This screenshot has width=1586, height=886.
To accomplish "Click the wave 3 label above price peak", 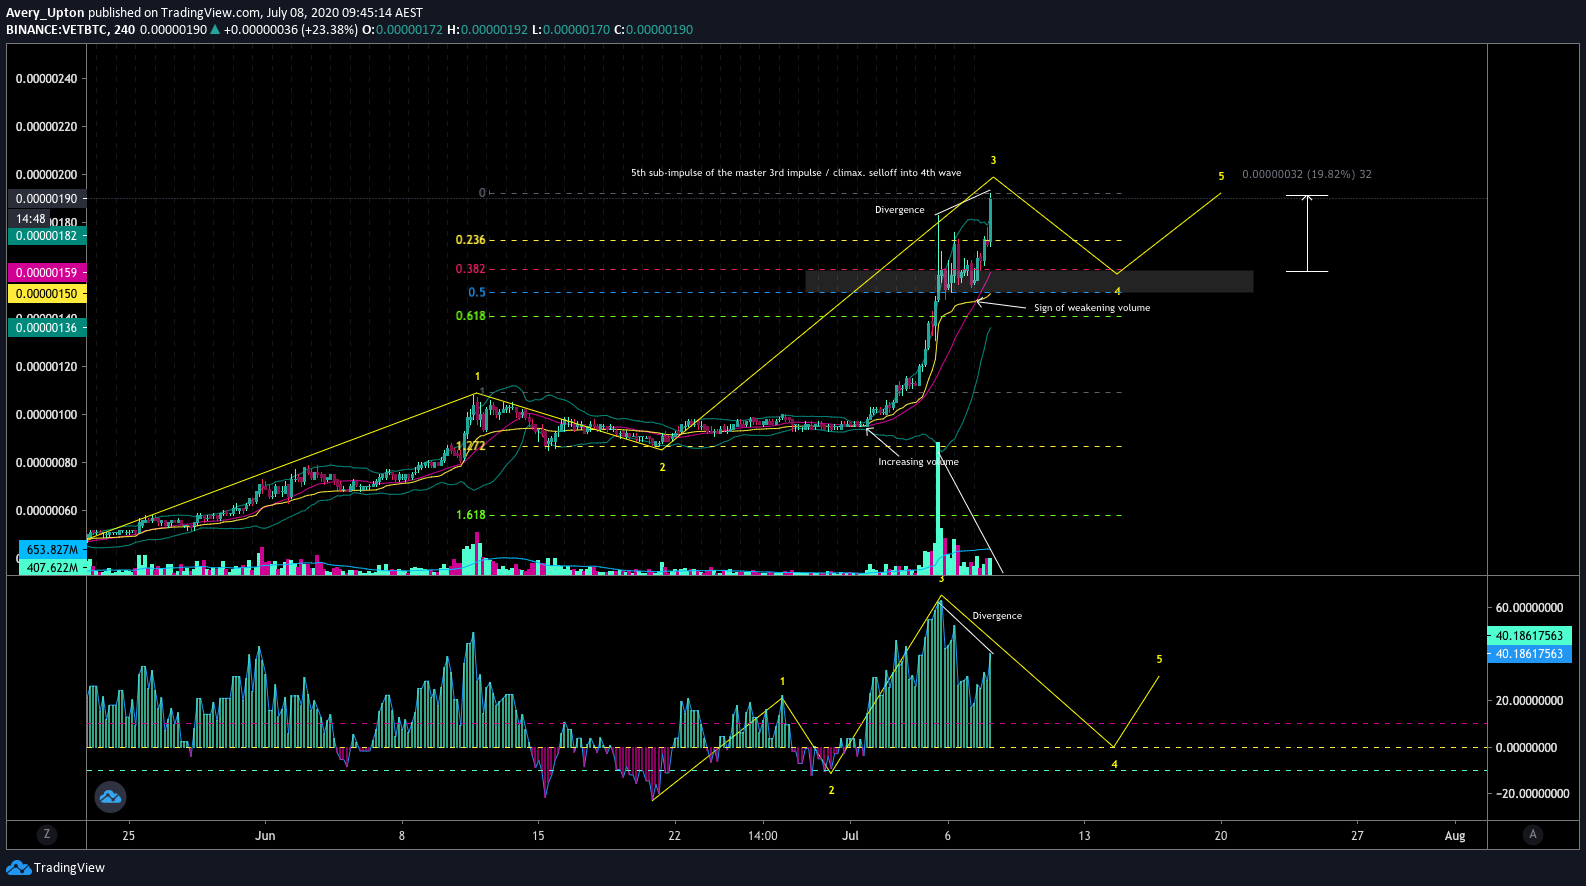I will (x=993, y=160).
